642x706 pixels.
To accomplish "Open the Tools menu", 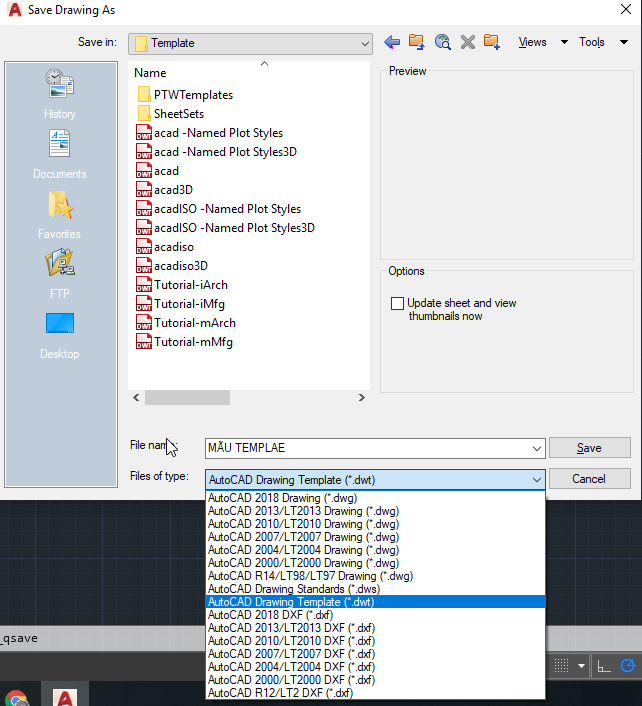I will [x=592, y=42].
